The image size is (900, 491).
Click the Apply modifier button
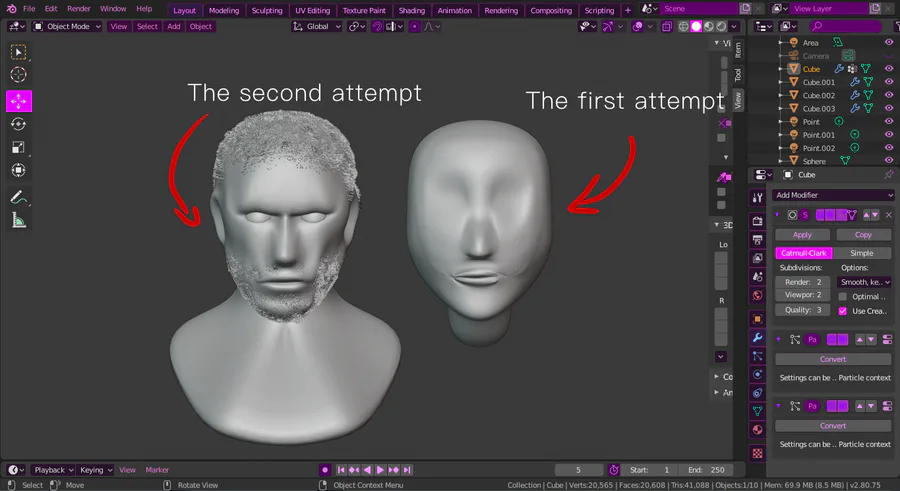pyautogui.click(x=802, y=235)
